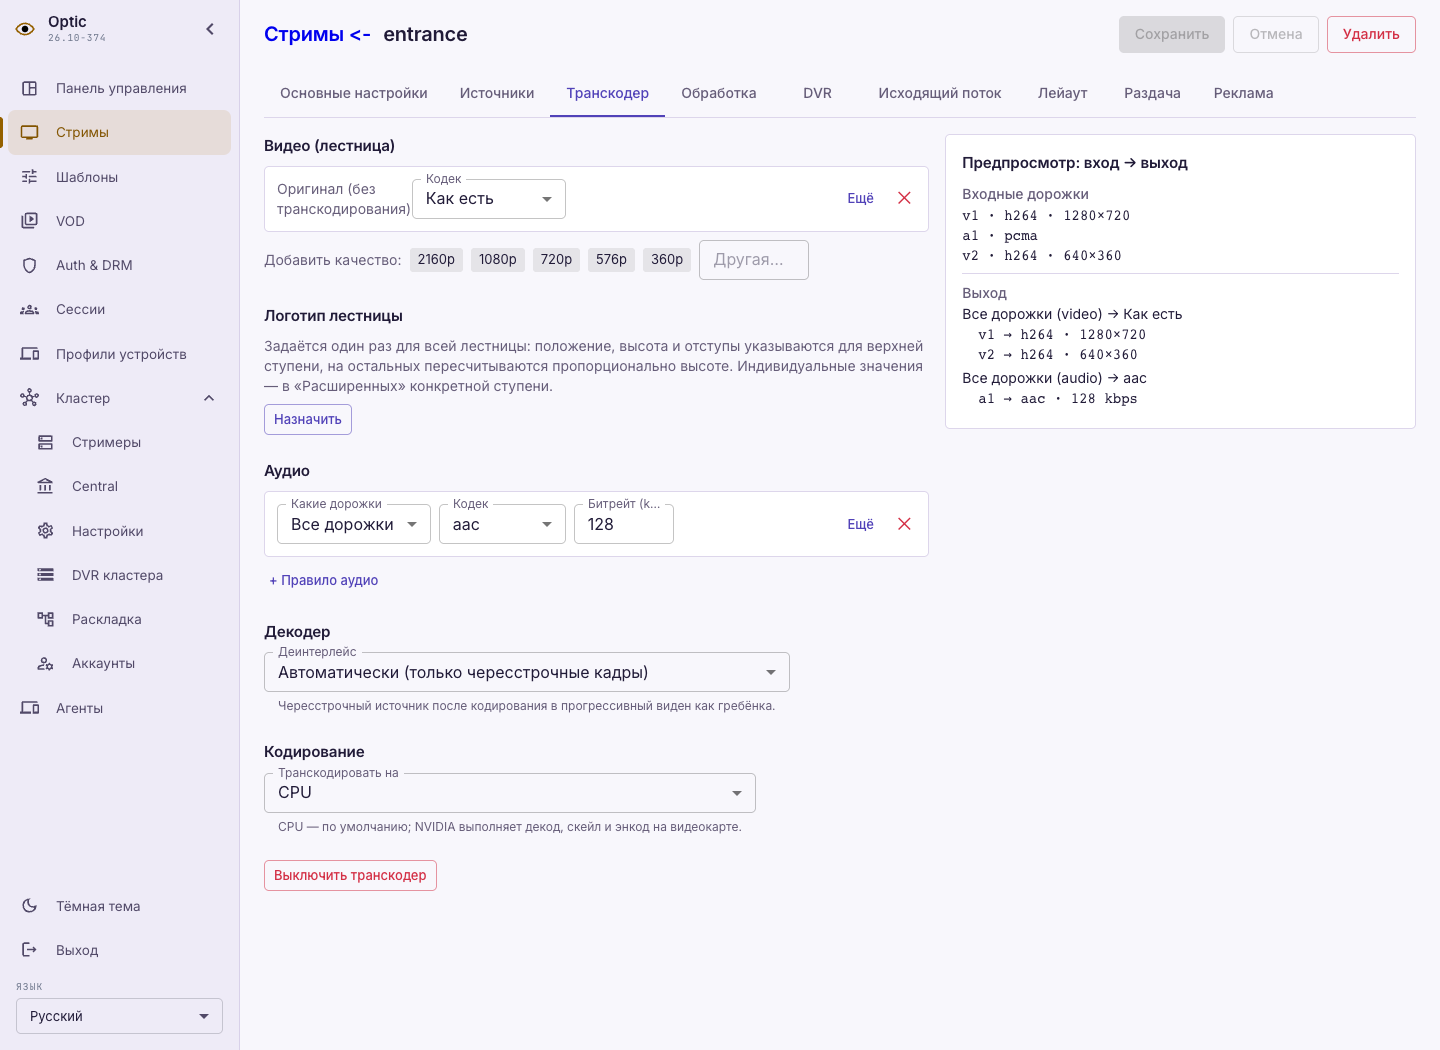Collapse the sidebar with the chevron arrow

coord(210,29)
